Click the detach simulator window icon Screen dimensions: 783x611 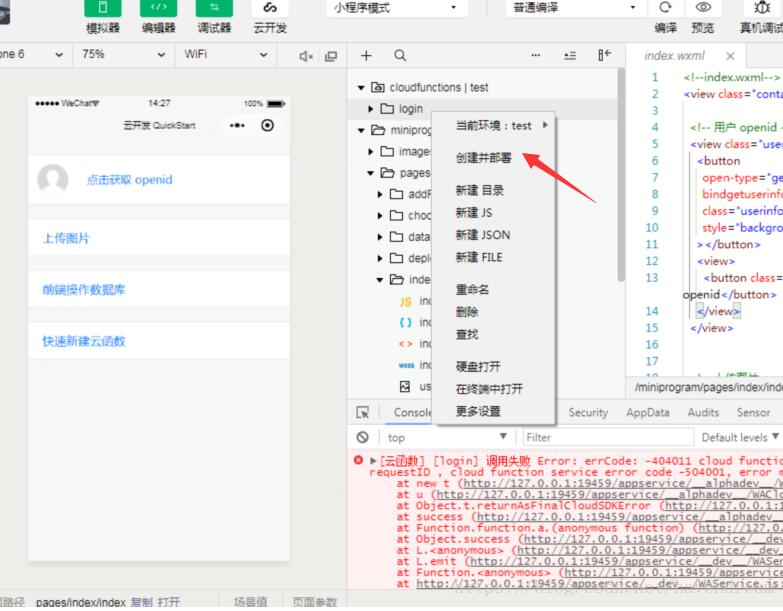click(x=331, y=56)
